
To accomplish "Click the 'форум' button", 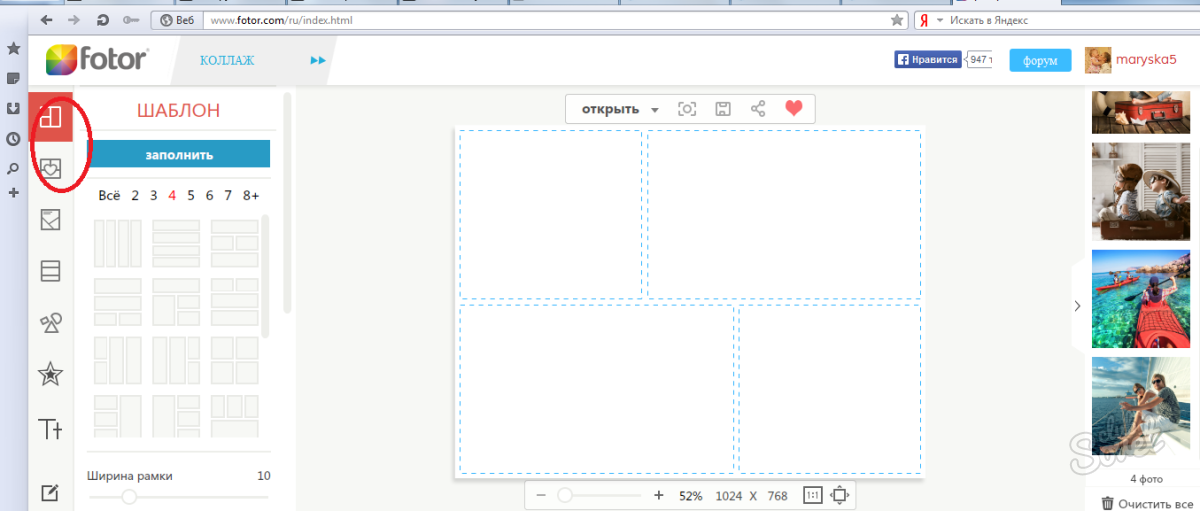I will click(x=1040, y=61).
